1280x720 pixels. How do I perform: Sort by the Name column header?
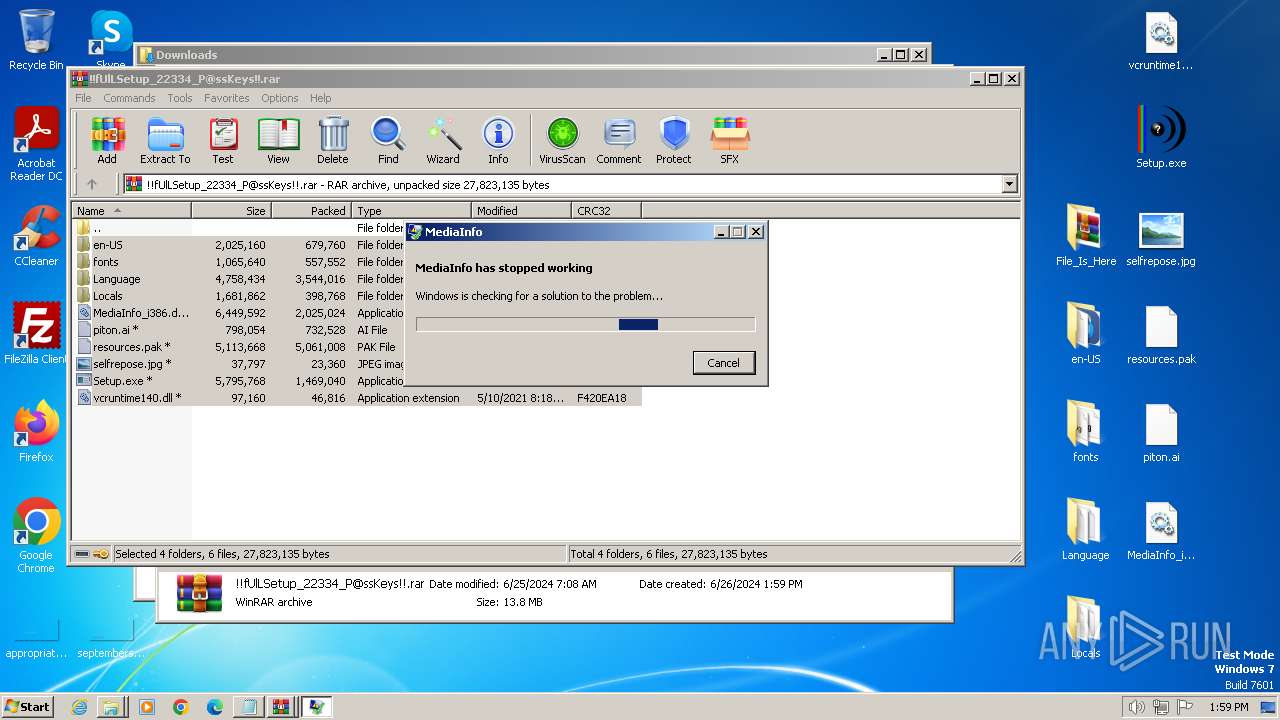[131, 211]
